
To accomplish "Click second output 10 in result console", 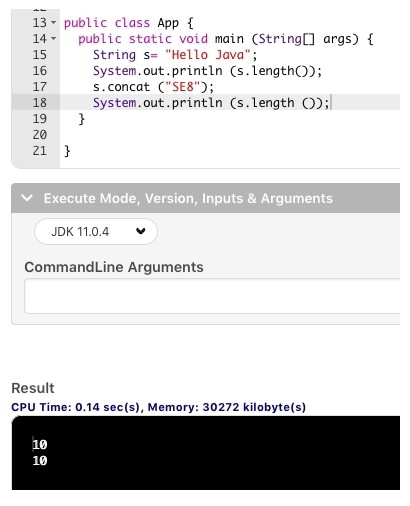I will click(x=40, y=460).
